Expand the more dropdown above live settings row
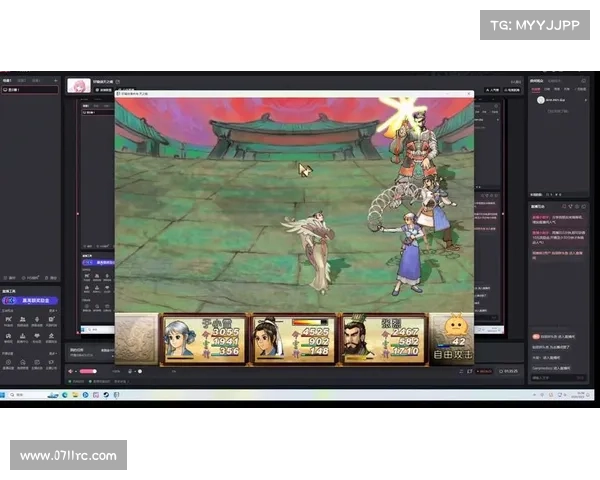The width and height of the screenshot is (600, 480). click(x=53, y=353)
